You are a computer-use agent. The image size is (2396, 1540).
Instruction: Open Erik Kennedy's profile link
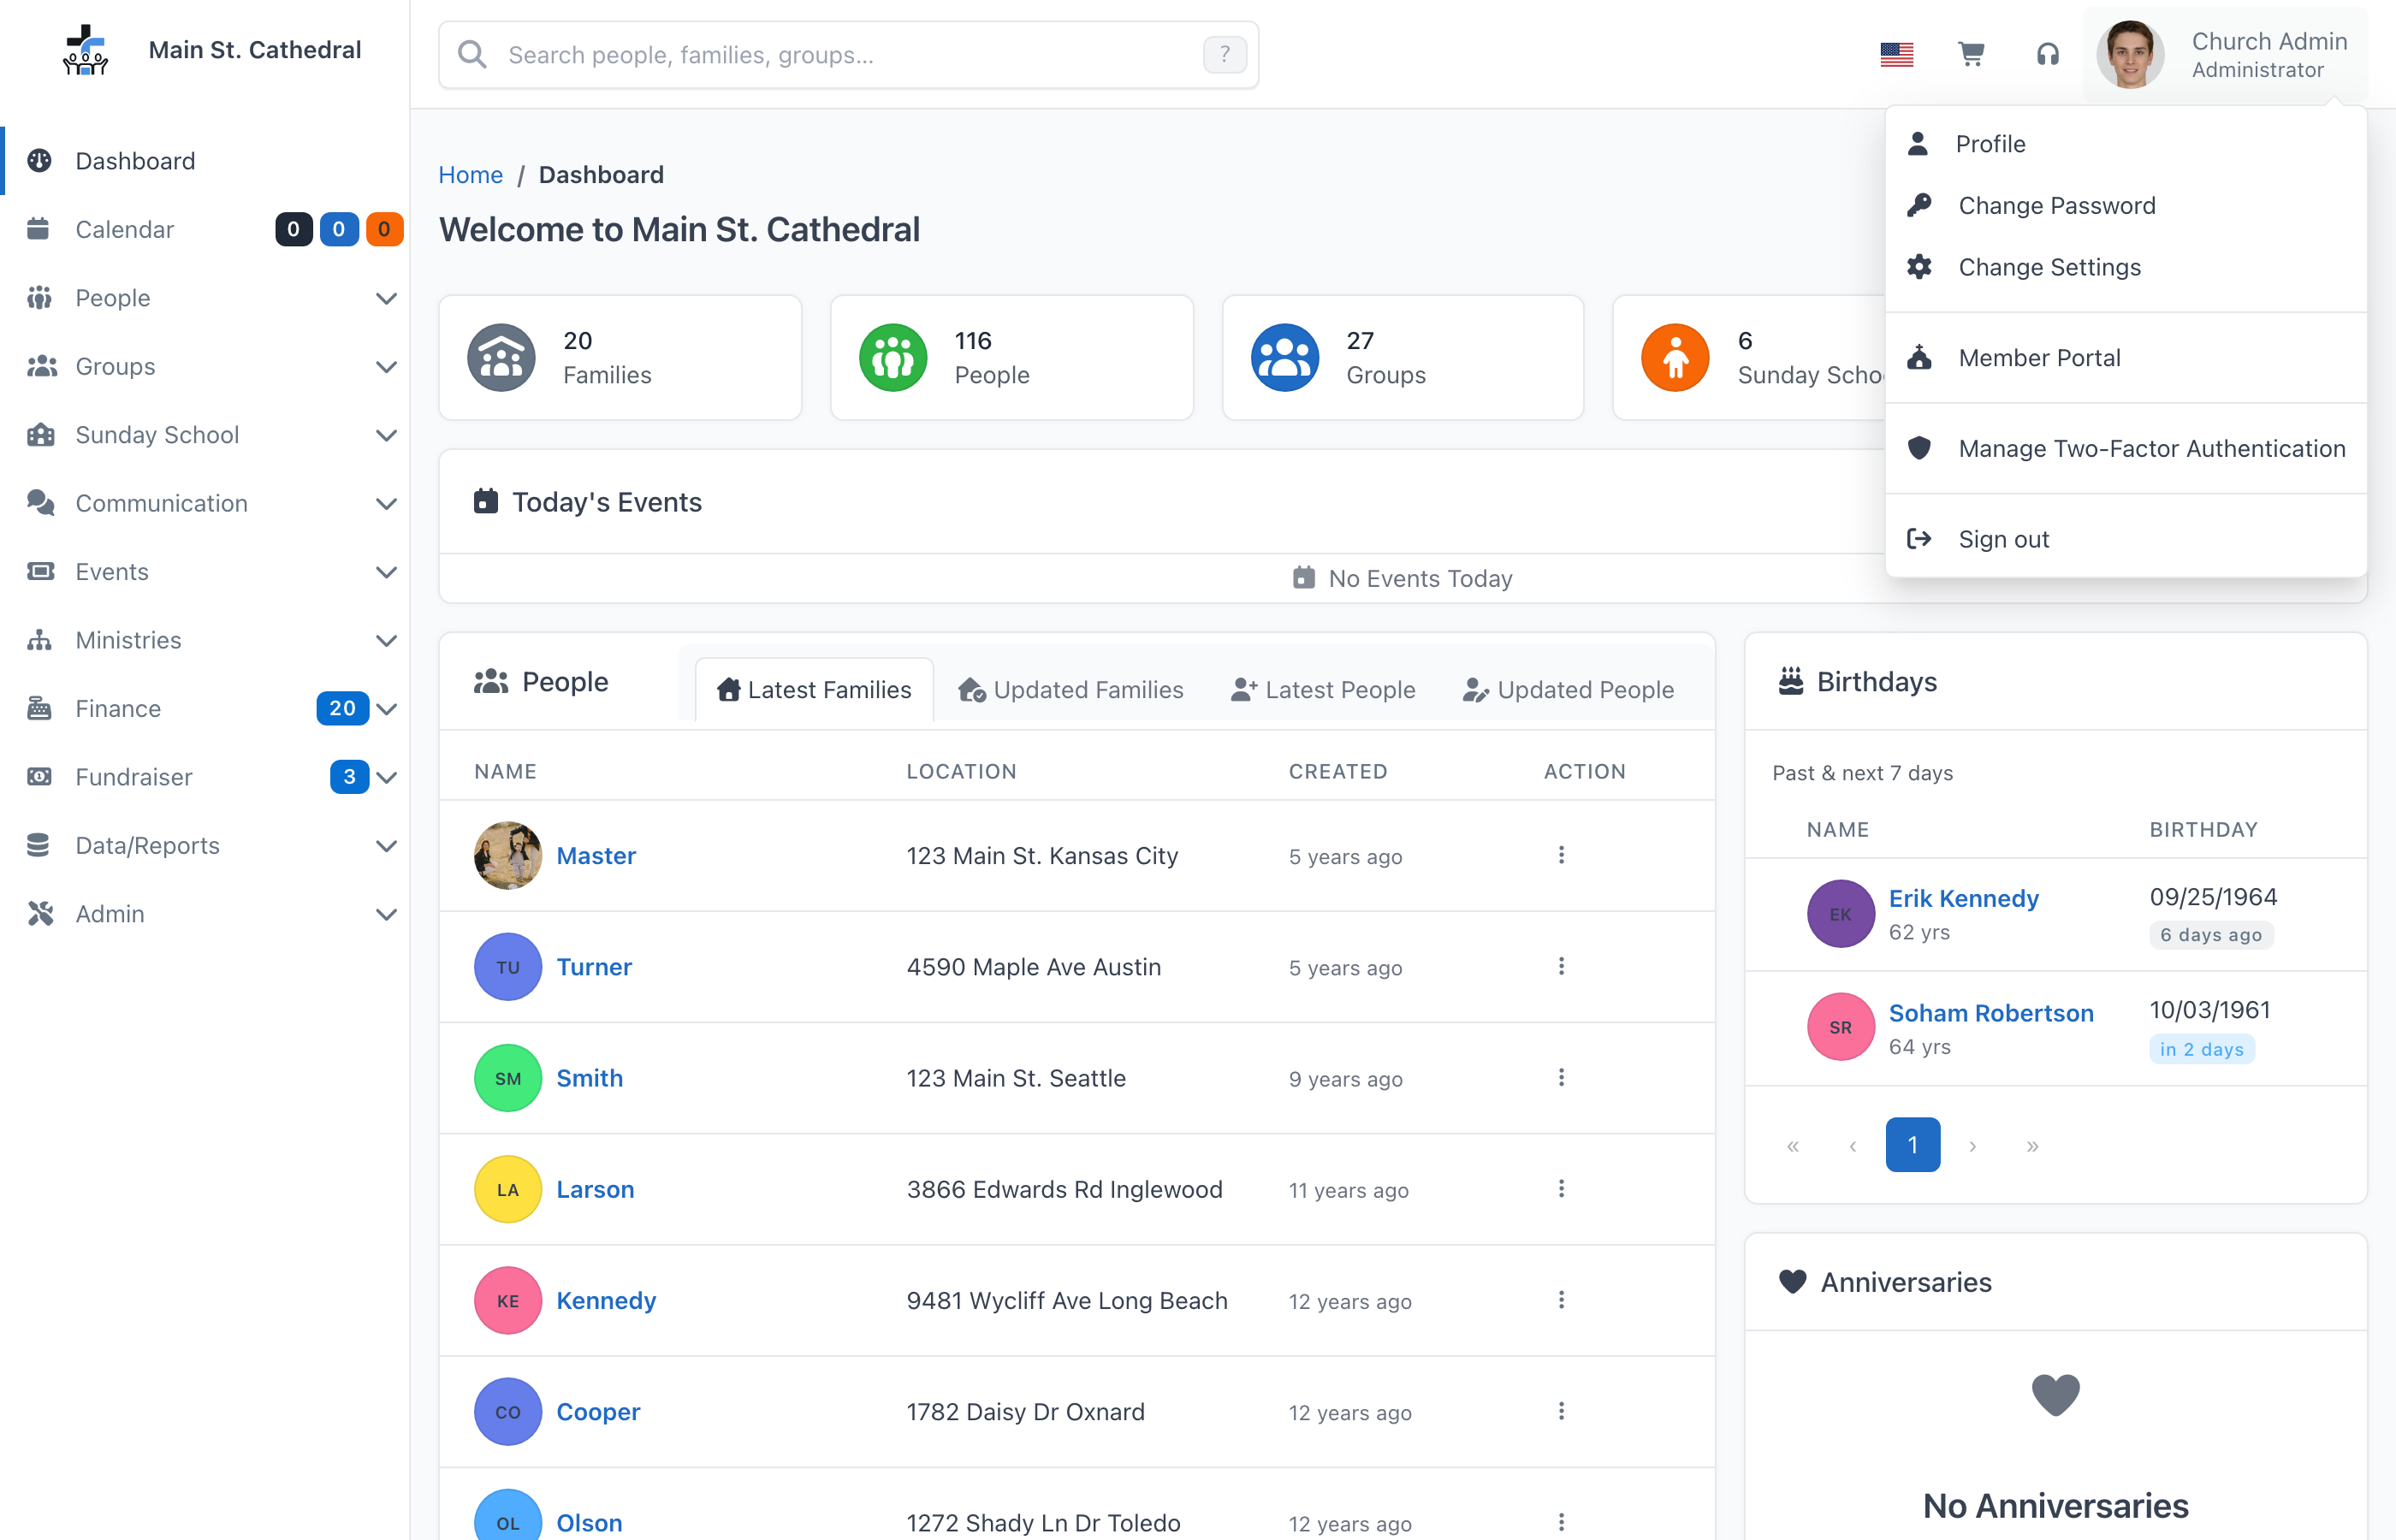1963,898
